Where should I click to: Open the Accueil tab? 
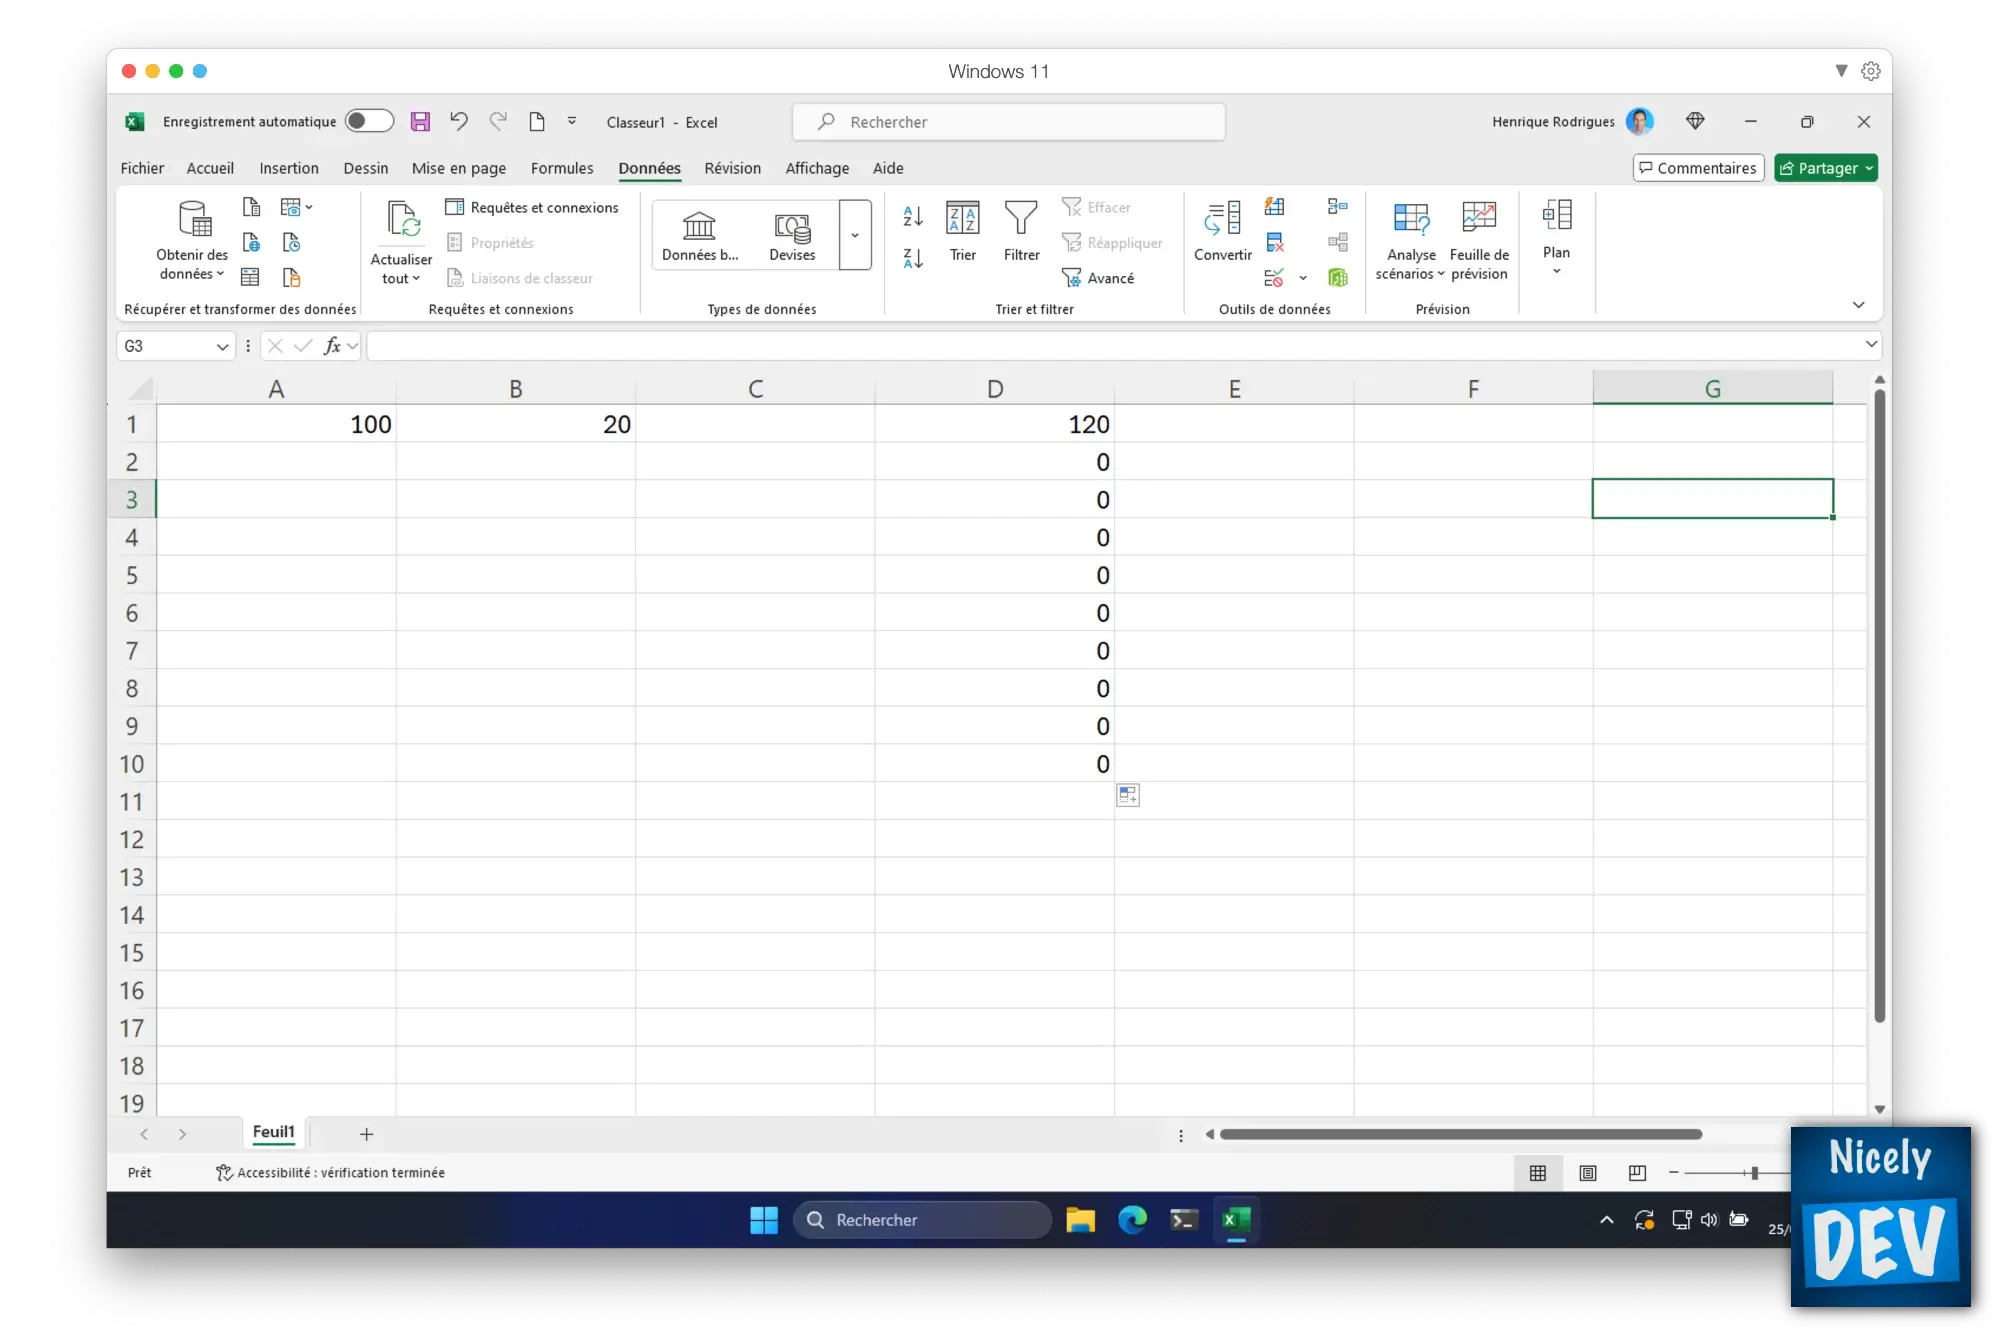point(210,168)
